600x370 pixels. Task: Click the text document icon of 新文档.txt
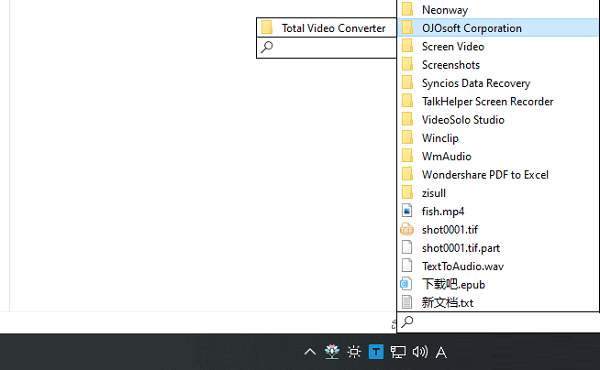point(407,302)
